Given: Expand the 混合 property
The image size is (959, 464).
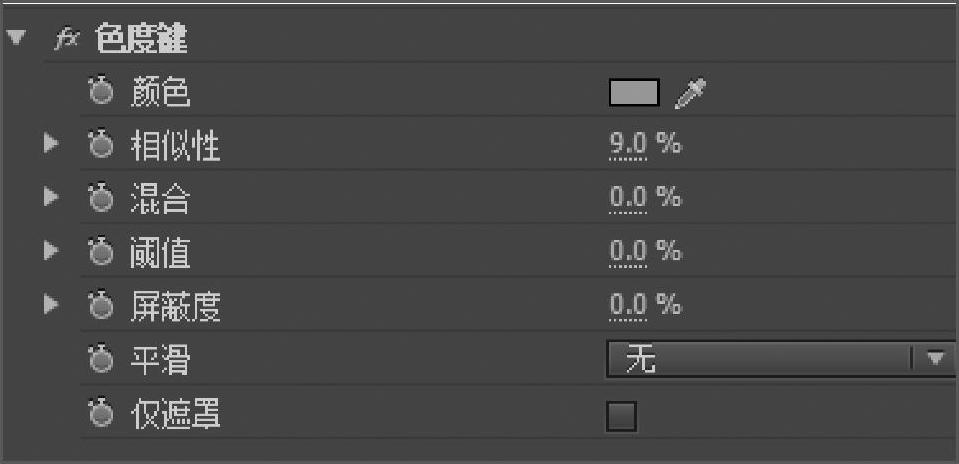Looking at the screenshot, I should [x=51, y=198].
